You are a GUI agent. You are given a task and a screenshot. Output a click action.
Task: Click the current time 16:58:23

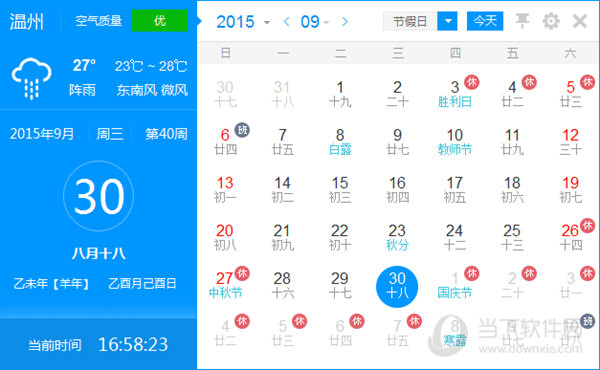(133, 344)
